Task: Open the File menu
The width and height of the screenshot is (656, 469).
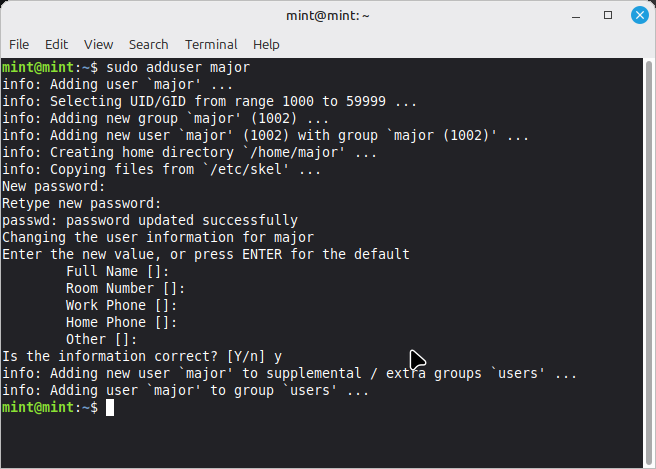Action: click(19, 44)
